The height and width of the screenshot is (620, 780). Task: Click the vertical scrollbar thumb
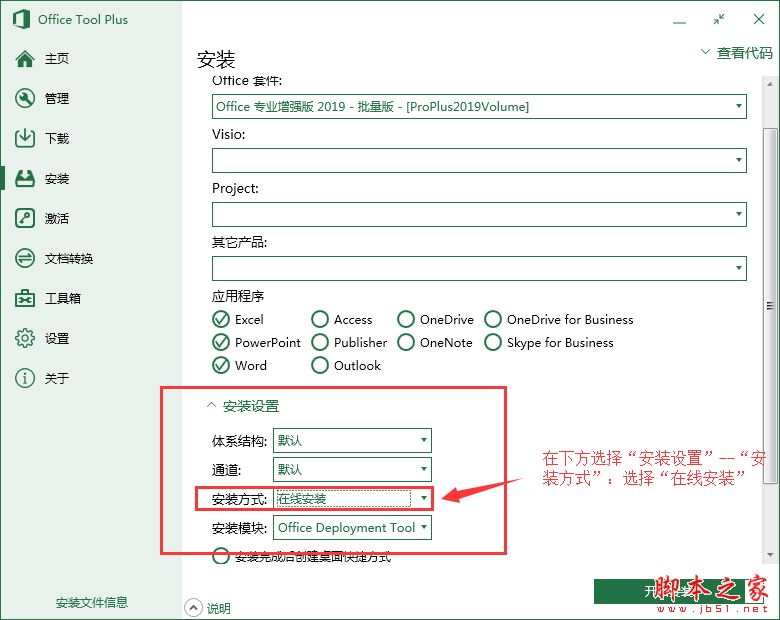tap(770, 306)
